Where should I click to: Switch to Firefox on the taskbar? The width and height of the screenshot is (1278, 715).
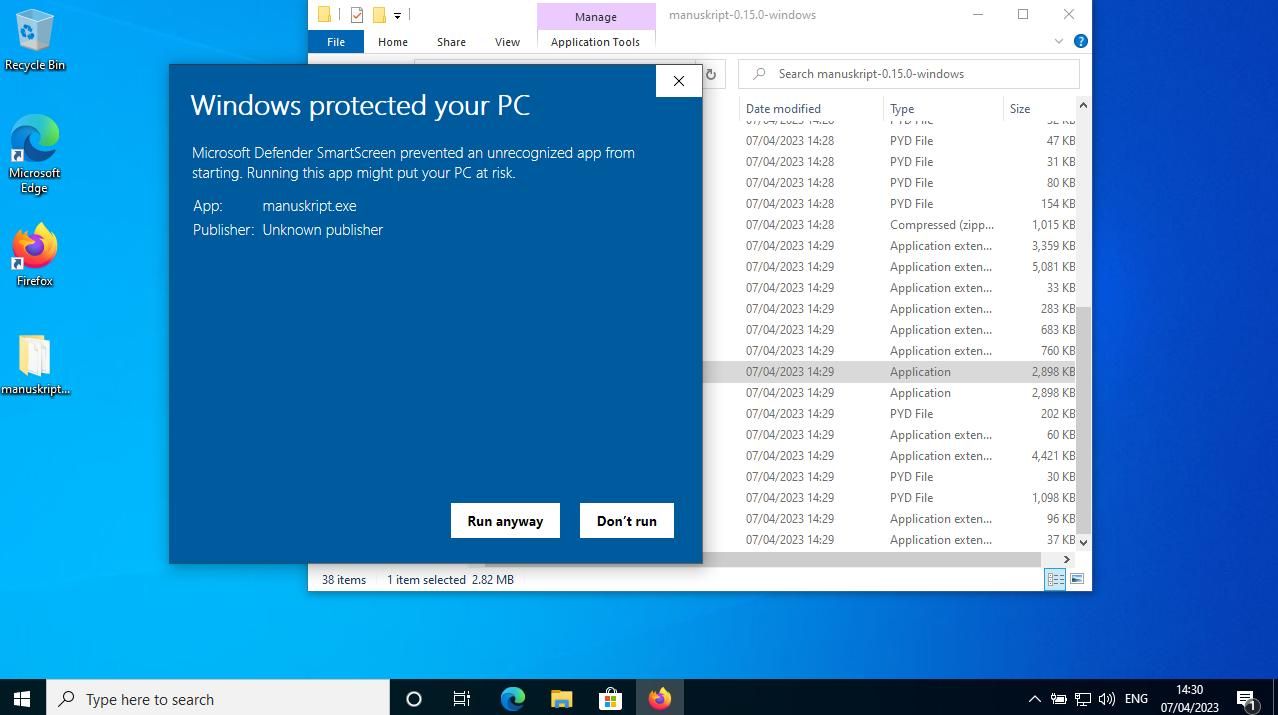pyautogui.click(x=659, y=699)
